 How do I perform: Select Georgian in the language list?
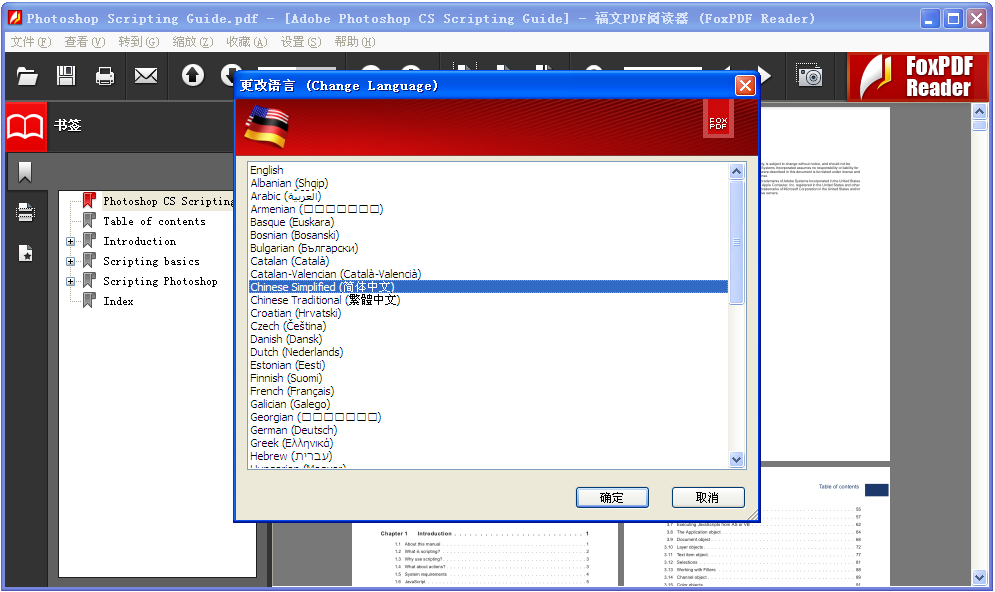488,417
